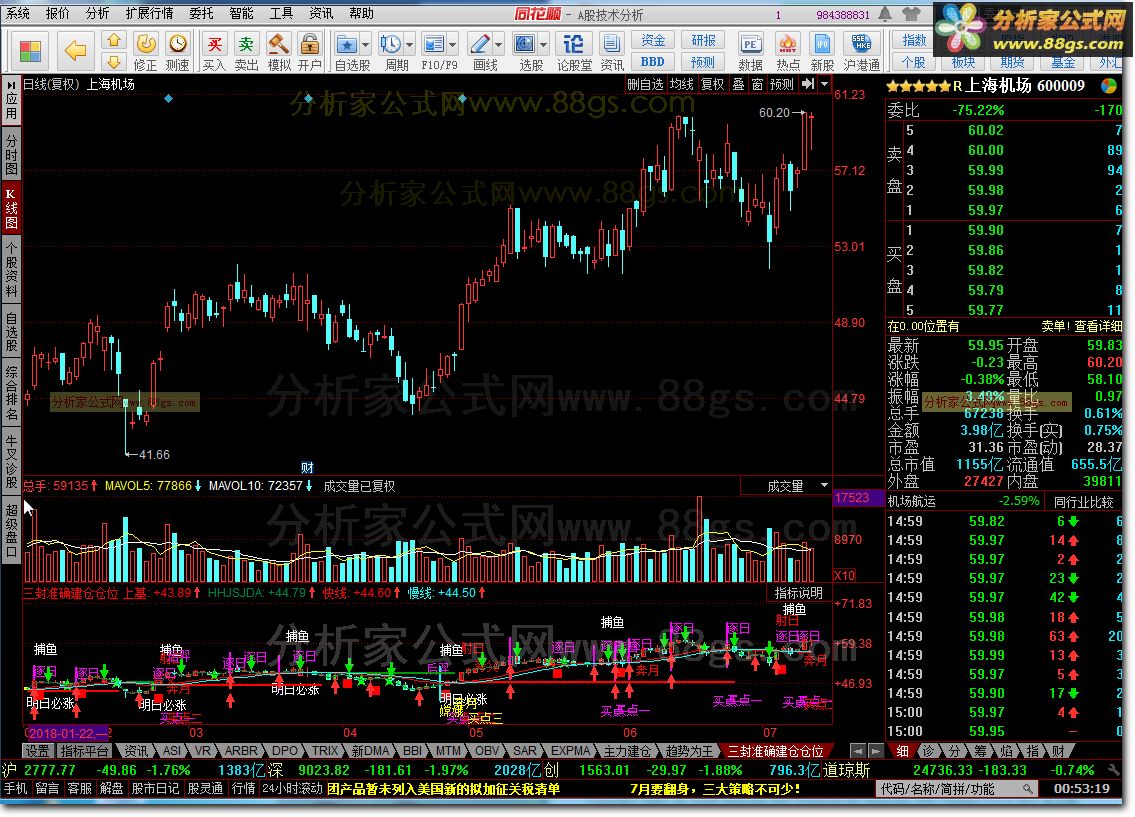Screen dimensions: 1135x817
Task: Open the 论股堂 forum icon
Action: point(574,45)
